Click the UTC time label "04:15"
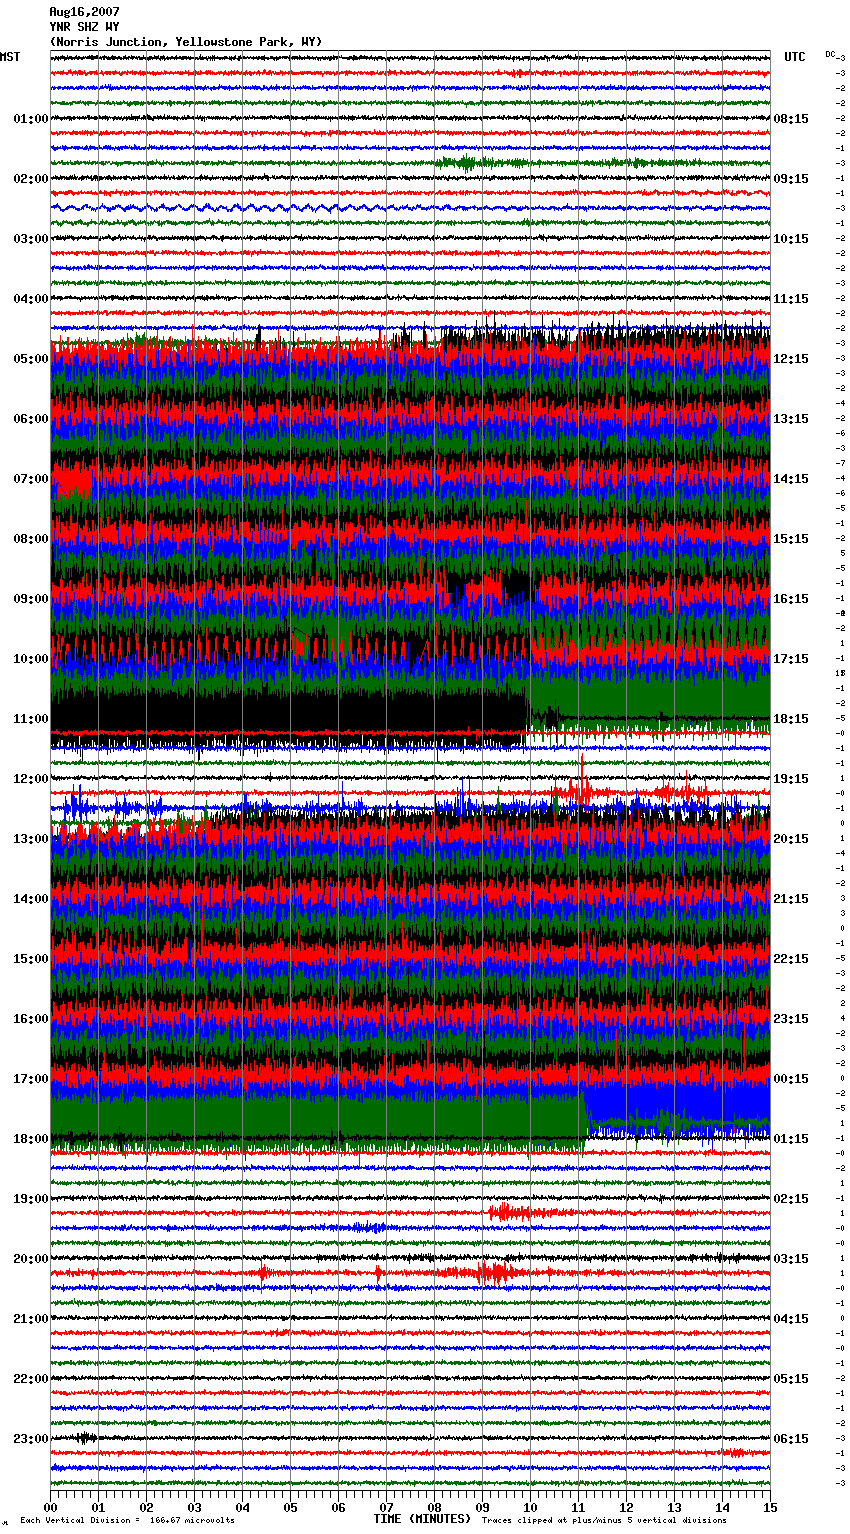This screenshot has height=1534, width=850. click(791, 1319)
